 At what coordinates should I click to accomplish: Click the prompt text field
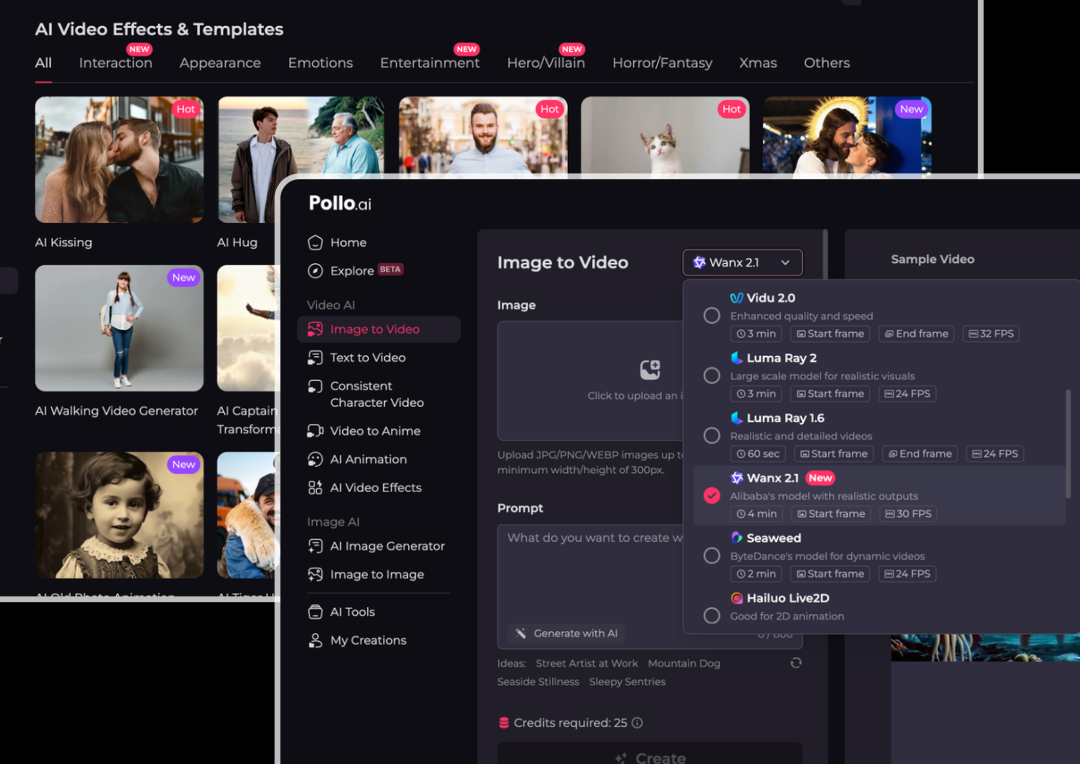pos(650,586)
